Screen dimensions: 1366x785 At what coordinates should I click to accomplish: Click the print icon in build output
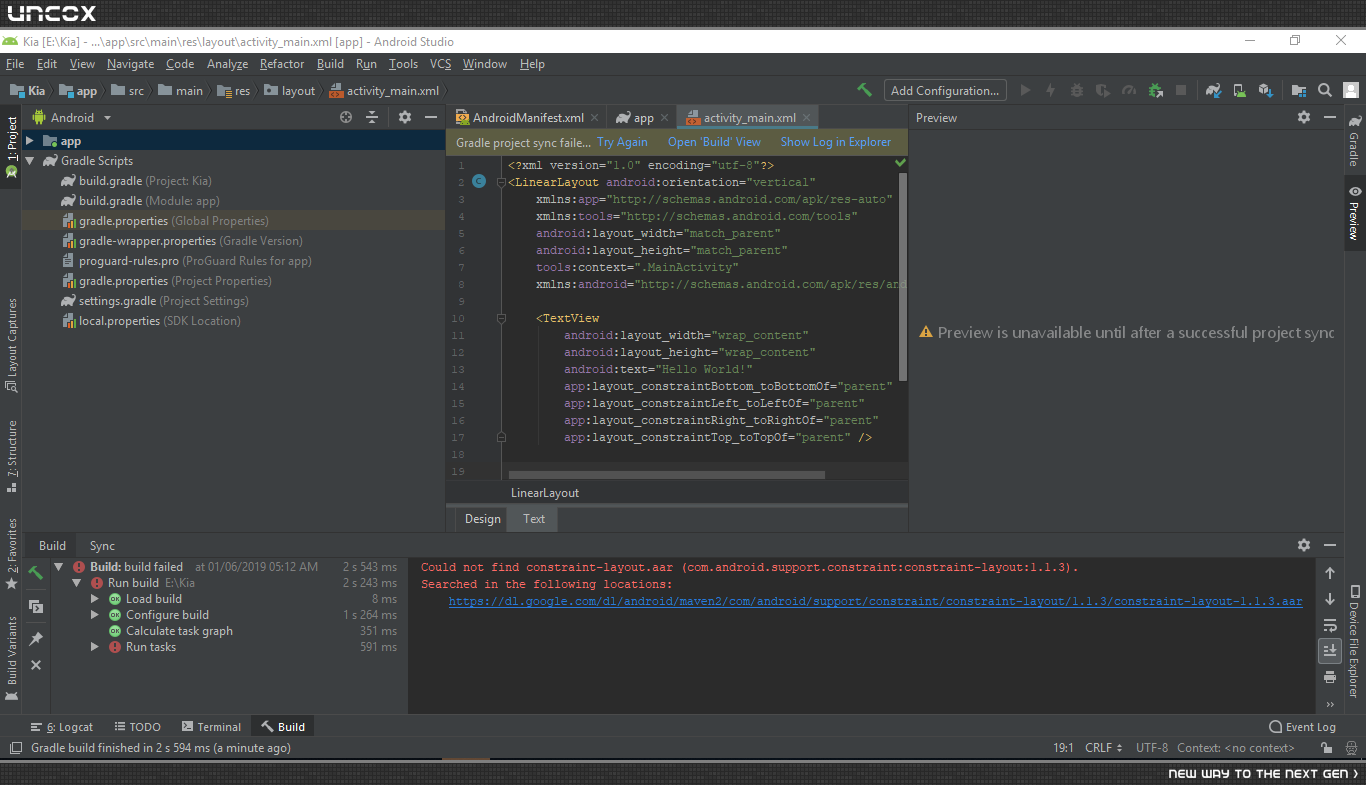pos(1329,677)
